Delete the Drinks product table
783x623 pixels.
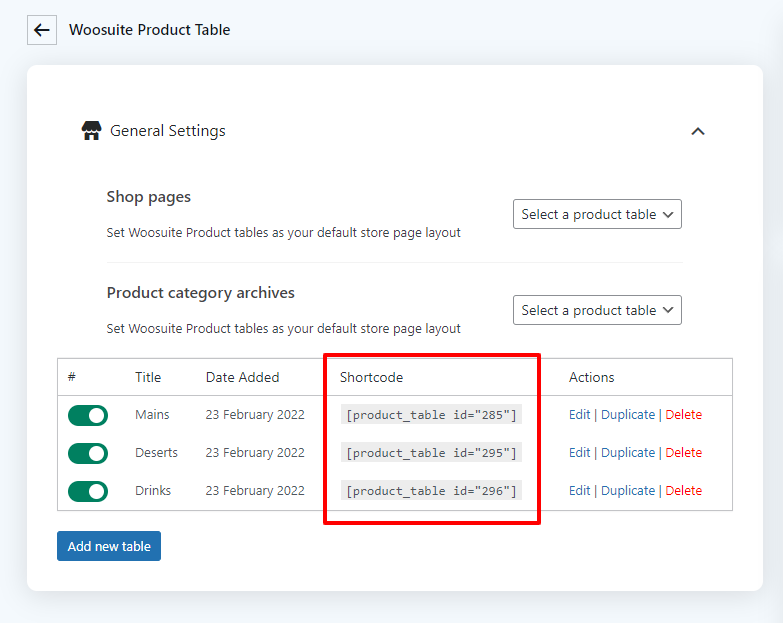[x=684, y=491]
